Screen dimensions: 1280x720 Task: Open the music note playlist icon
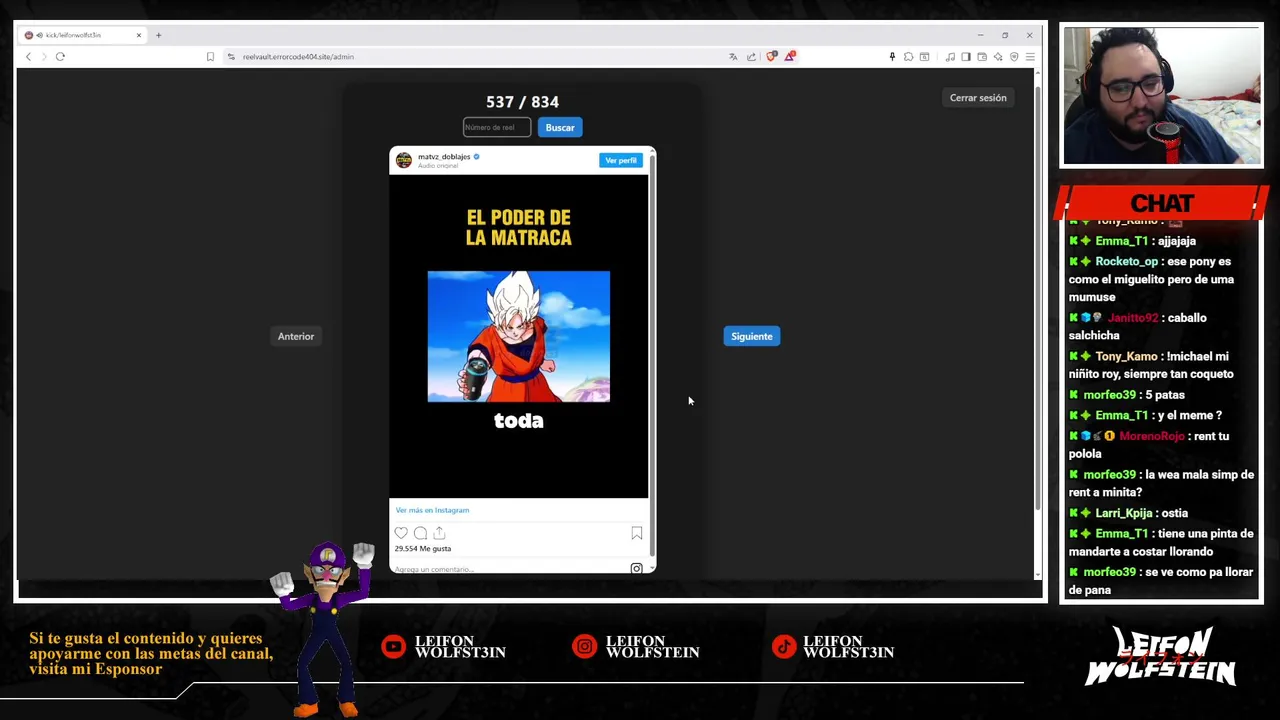(950, 57)
